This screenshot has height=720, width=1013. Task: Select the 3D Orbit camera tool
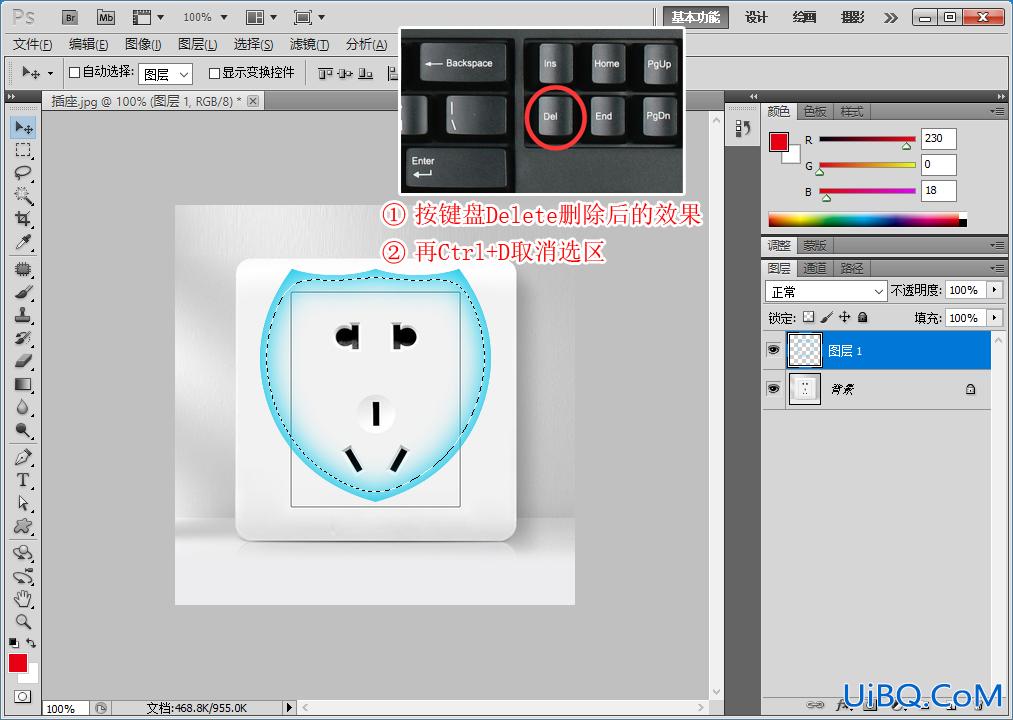(x=23, y=576)
